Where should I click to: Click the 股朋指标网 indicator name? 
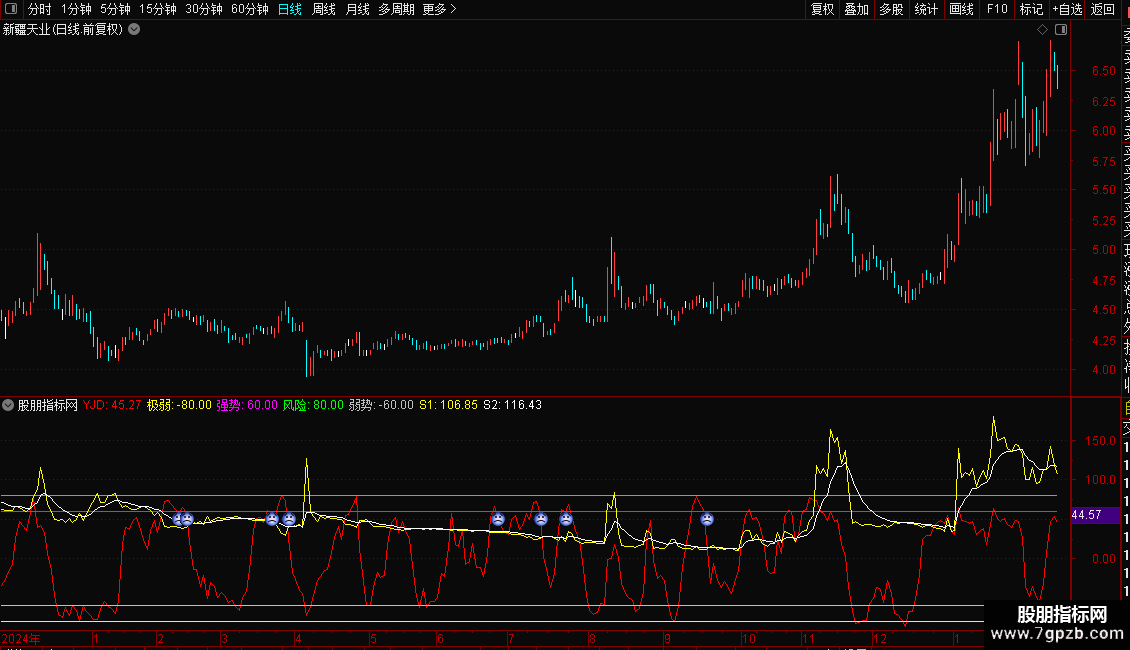(48, 405)
